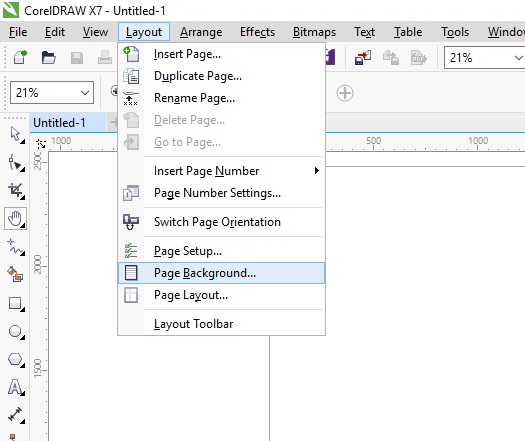Viewport: 525px width, 441px height.
Task: Click the Publish to PDF icon
Action: click(x=419, y=58)
